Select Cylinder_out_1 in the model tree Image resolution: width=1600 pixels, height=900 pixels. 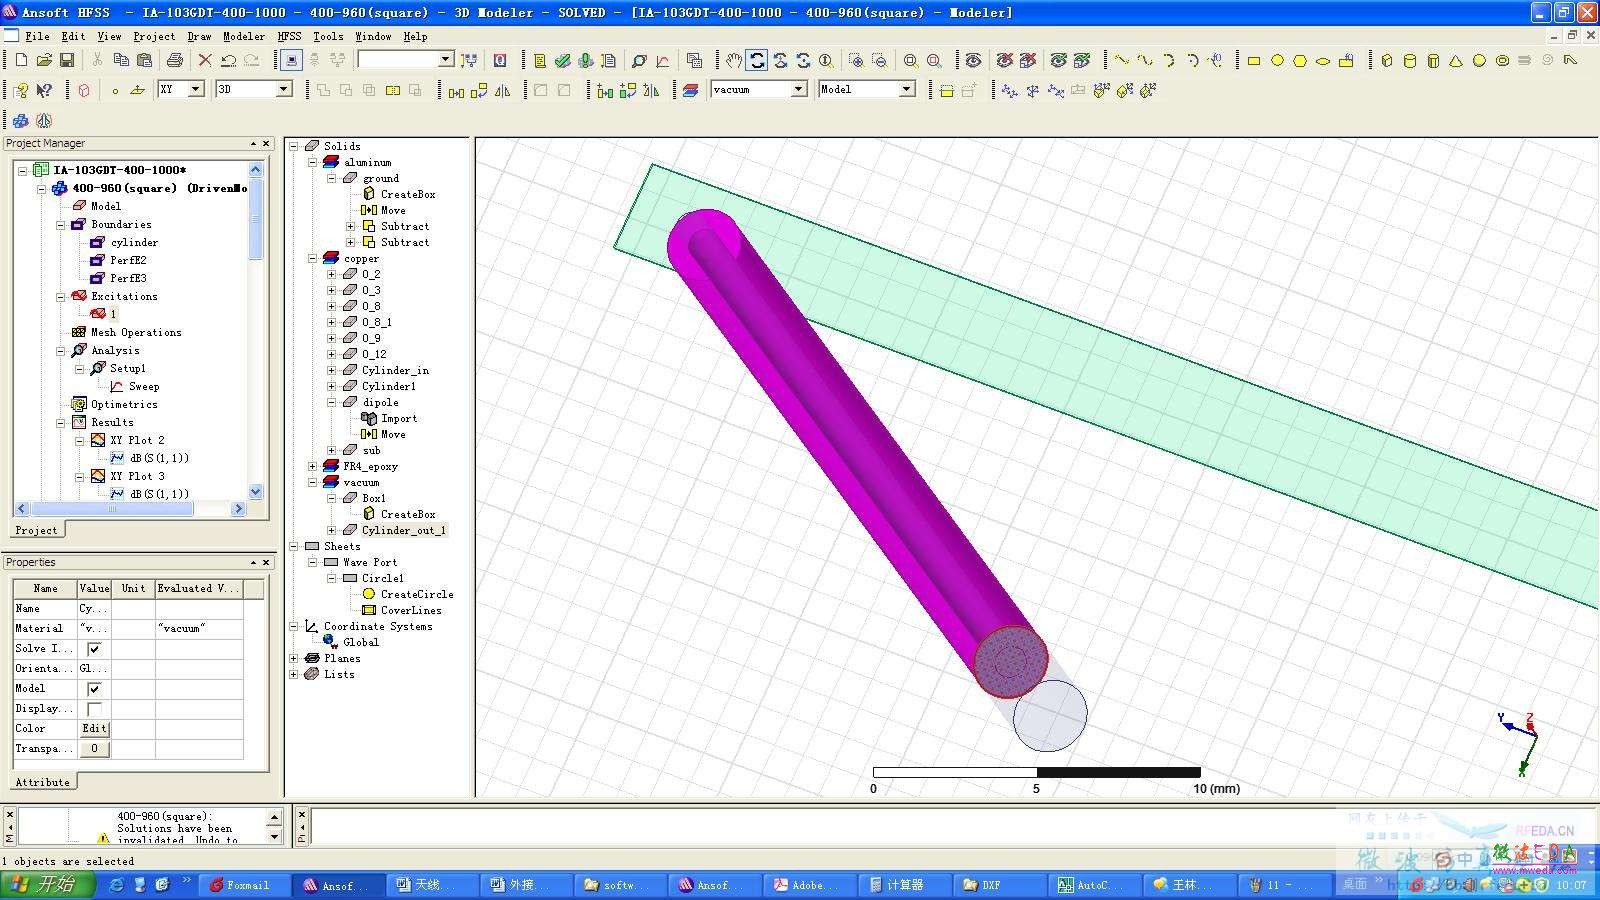point(404,530)
